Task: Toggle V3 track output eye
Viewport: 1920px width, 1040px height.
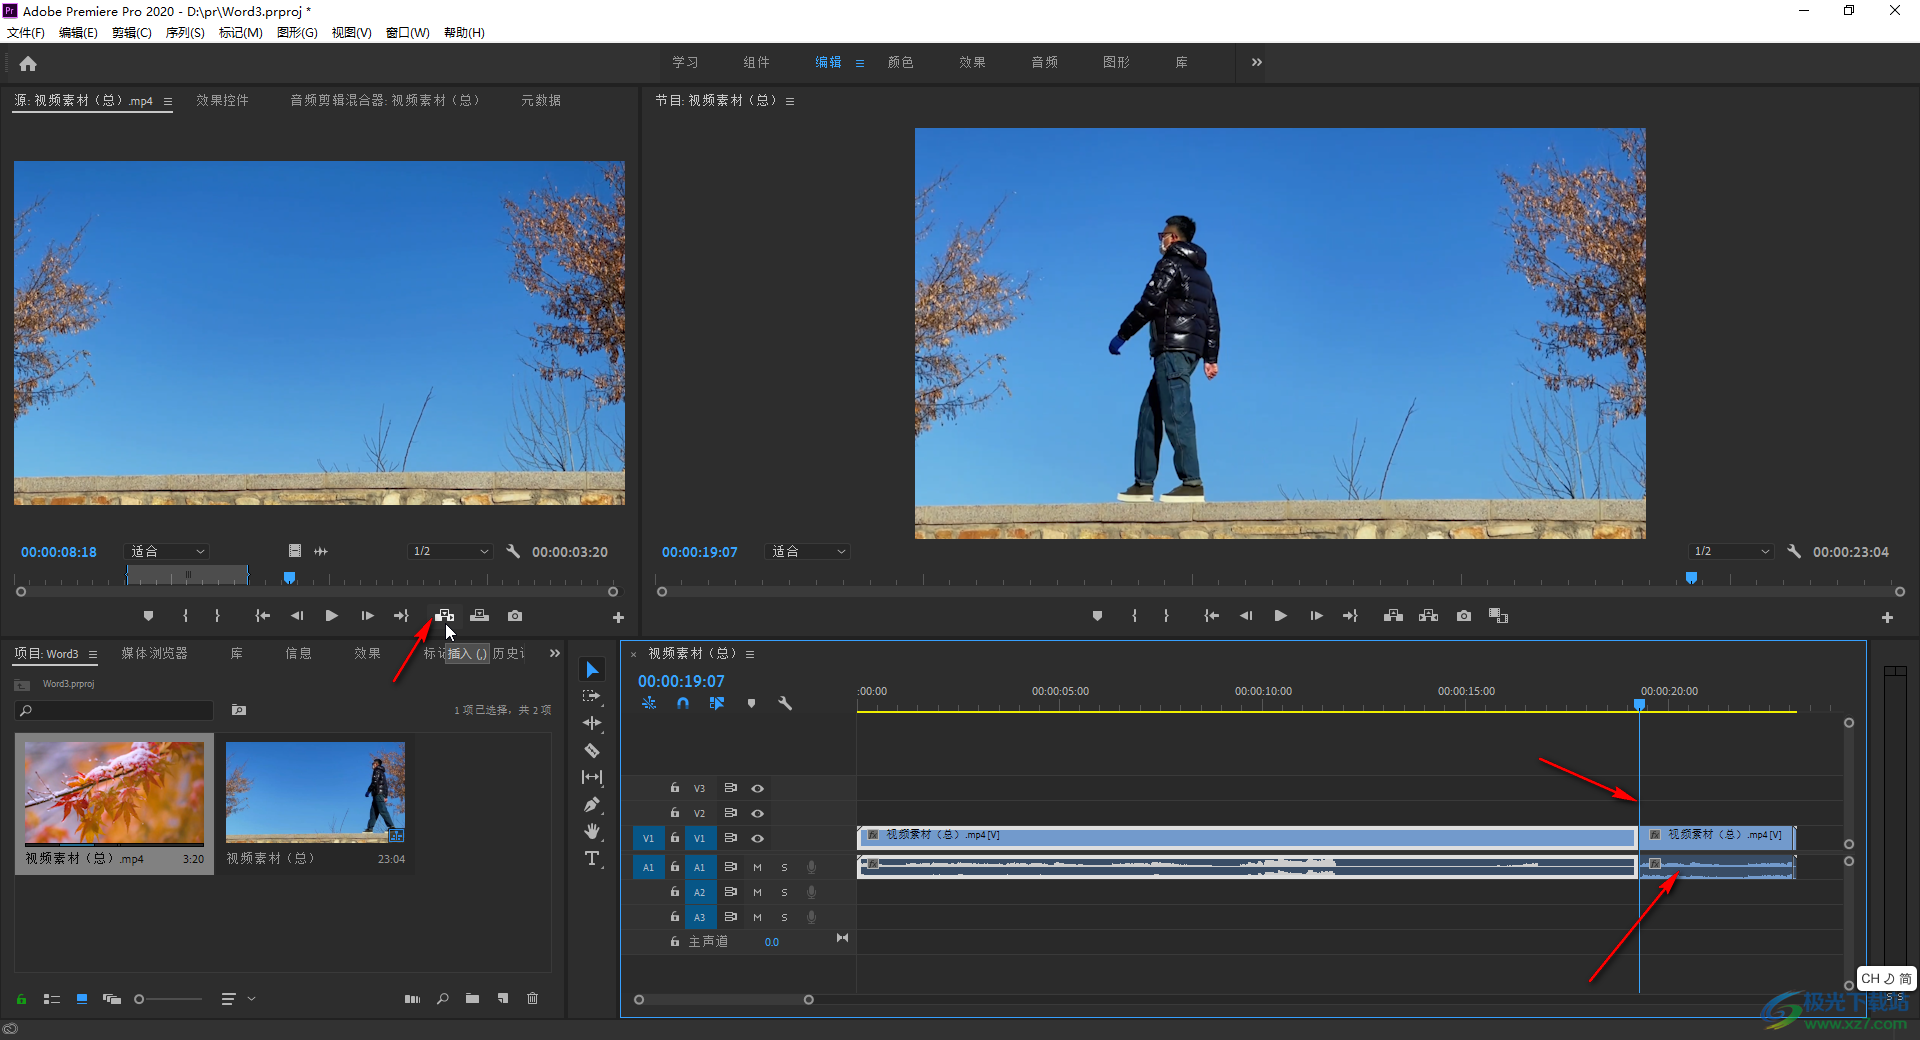Action: [x=758, y=788]
